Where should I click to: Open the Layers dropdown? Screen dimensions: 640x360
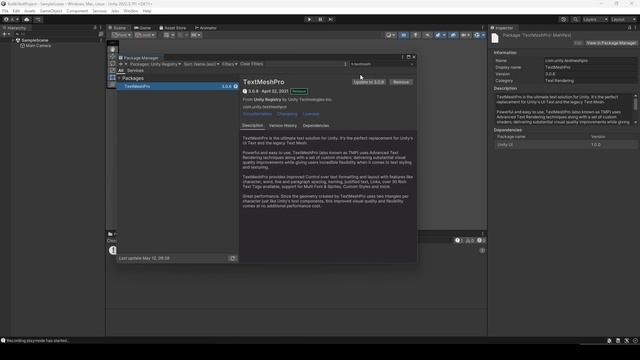tap(595, 19)
